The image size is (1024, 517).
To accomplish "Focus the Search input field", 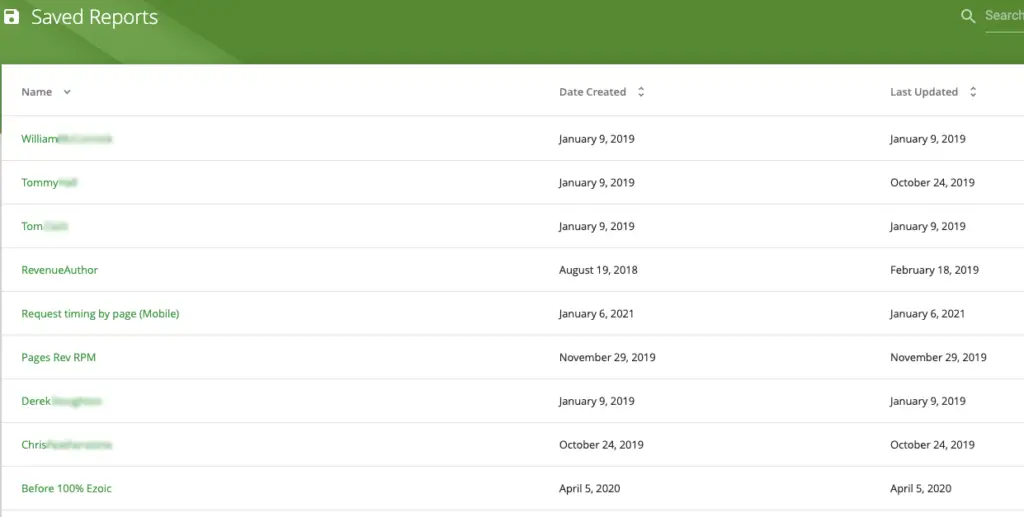I will click(1004, 16).
